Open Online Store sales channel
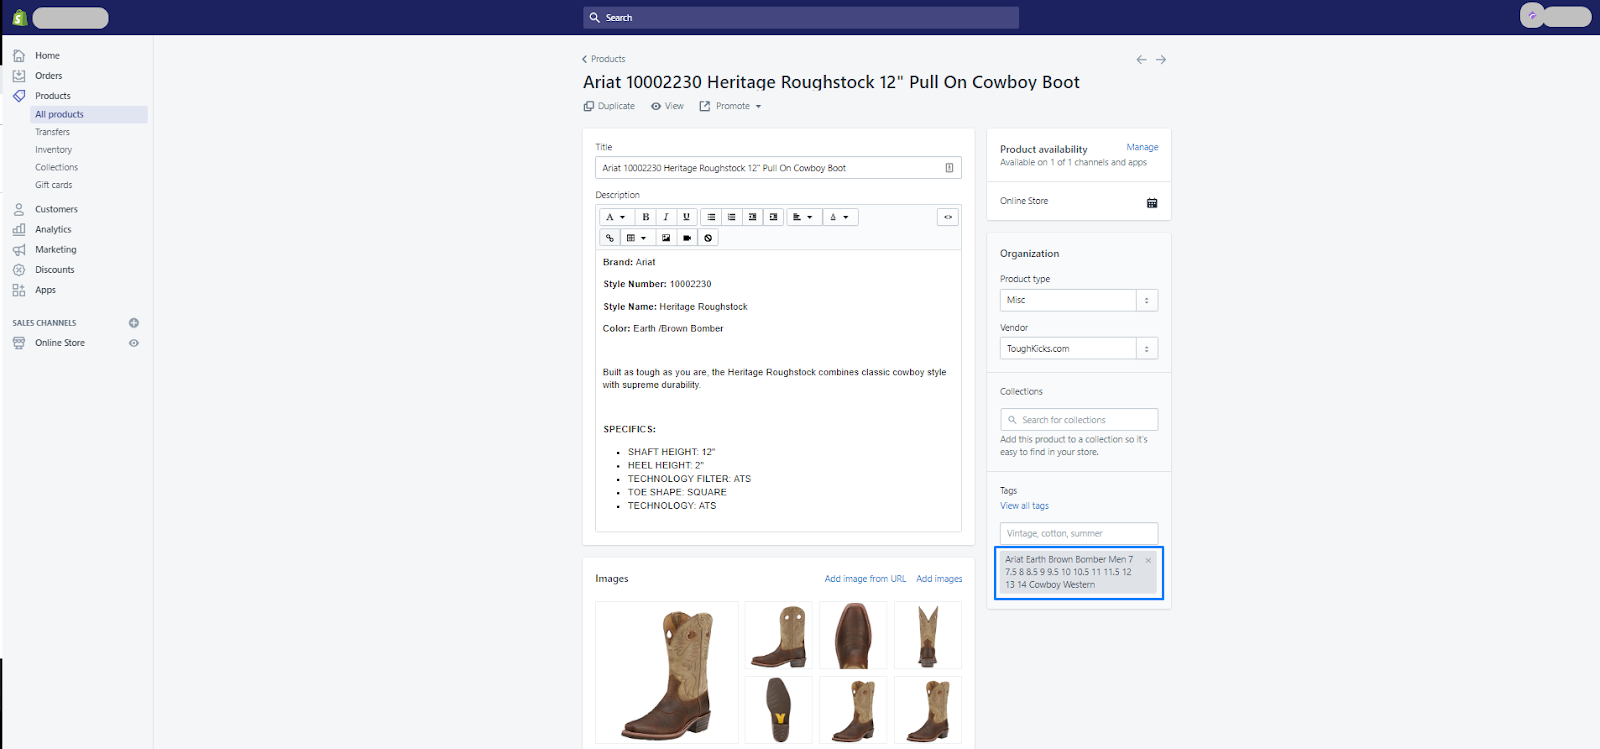The width and height of the screenshot is (1600, 749). click(60, 343)
